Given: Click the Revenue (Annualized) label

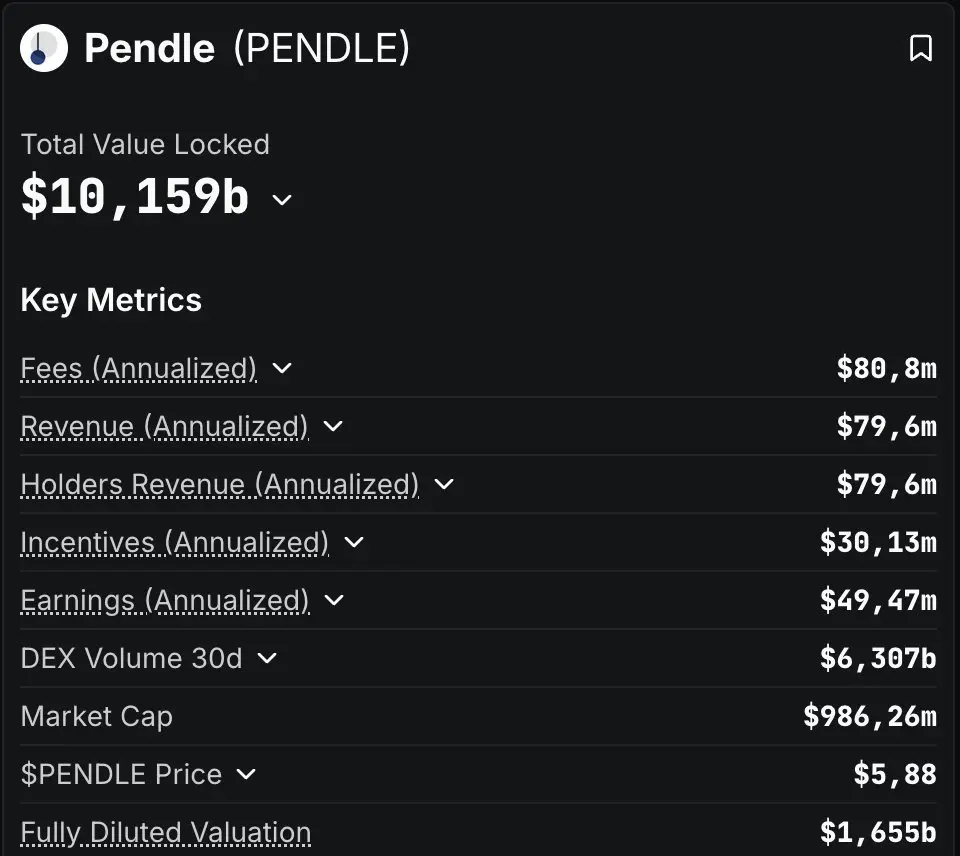Looking at the screenshot, I should (x=164, y=427).
